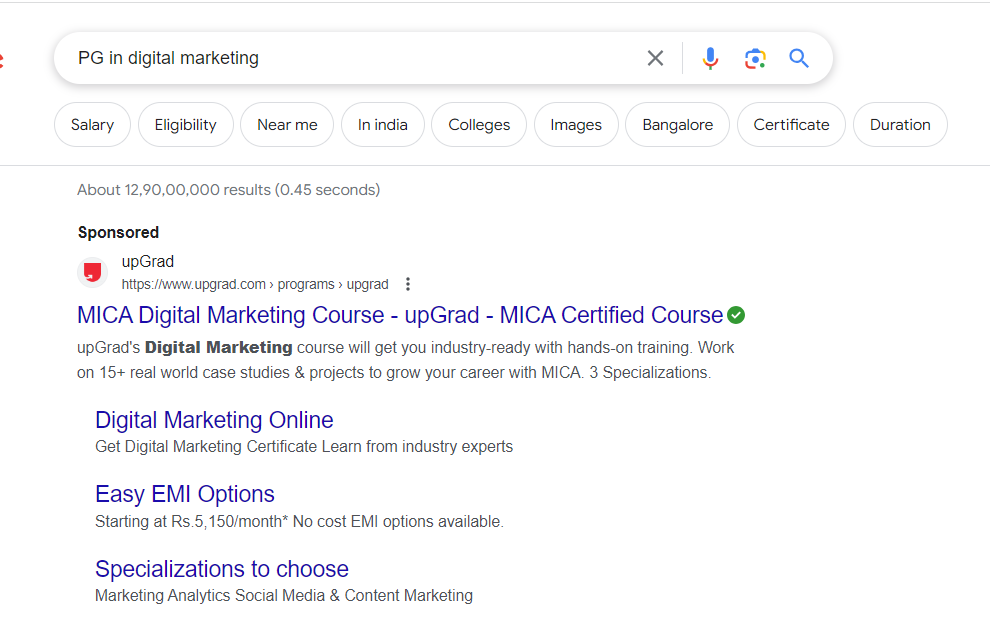Select the Colleges filter chip
This screenshot has height=635, width=990.
tap(479, 125)
